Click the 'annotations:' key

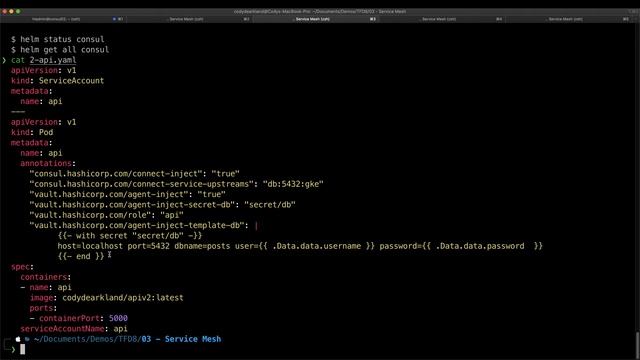tap(48, 163)
